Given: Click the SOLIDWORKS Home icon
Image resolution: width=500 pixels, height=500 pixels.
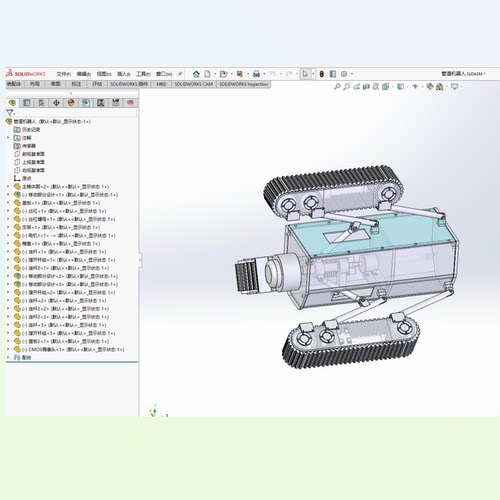Looking at the screenshot, I should tap(196, 74).
